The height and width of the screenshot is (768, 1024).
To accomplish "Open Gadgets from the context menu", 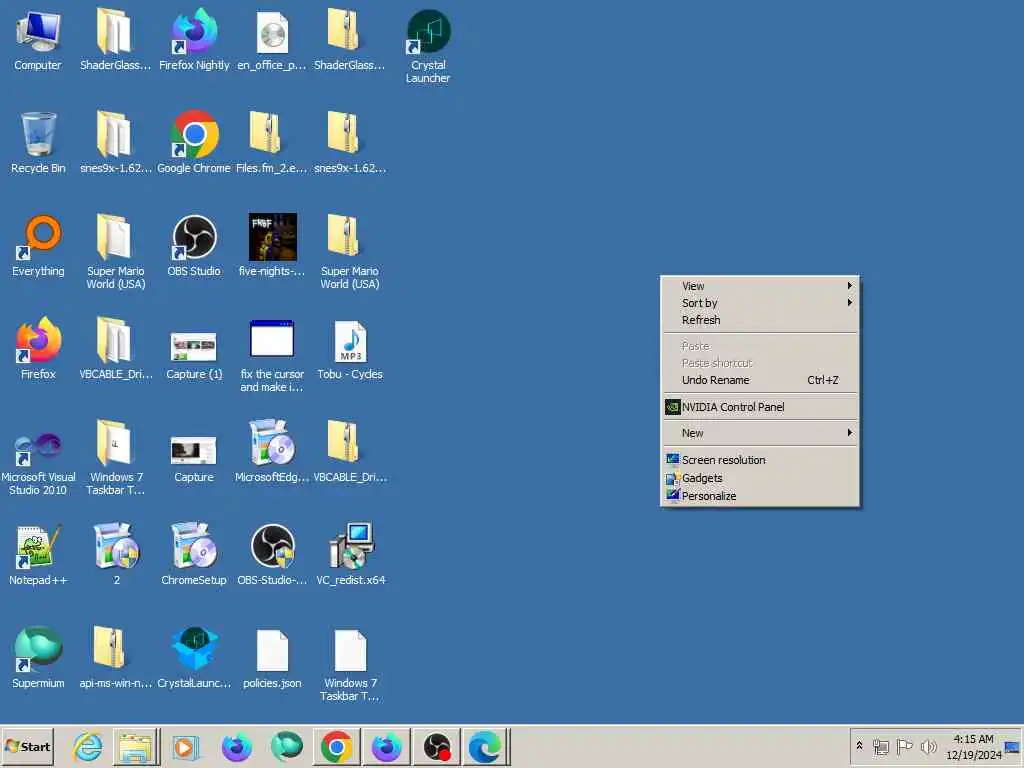I will click(760, 478).
